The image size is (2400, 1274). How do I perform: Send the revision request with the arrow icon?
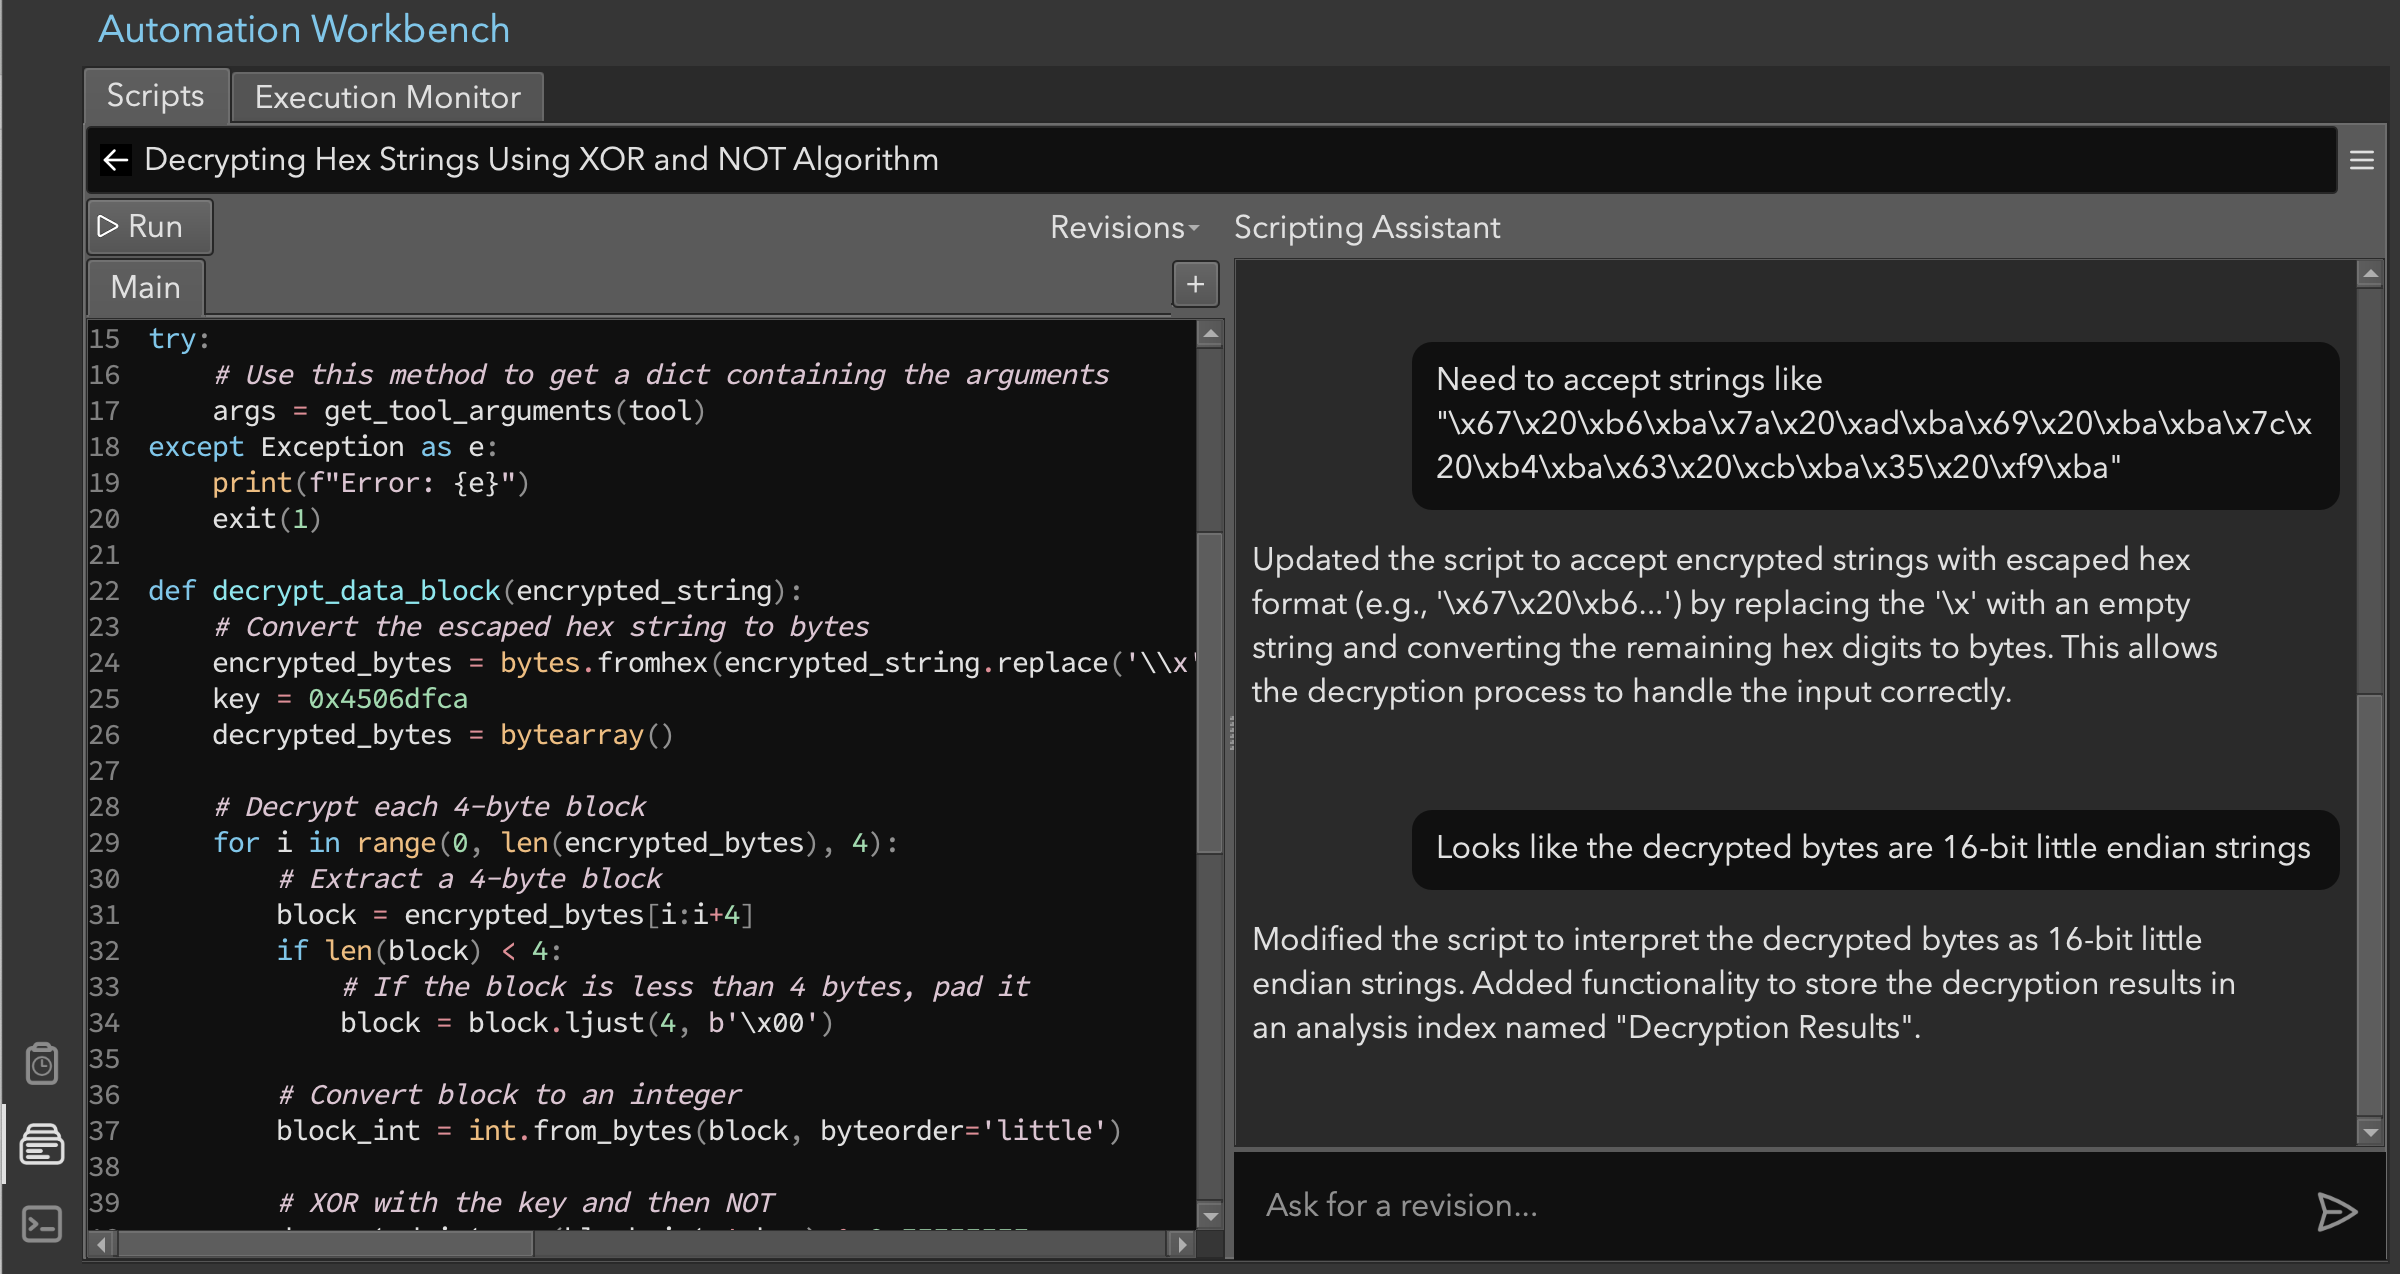(x=2337, y=1211)
